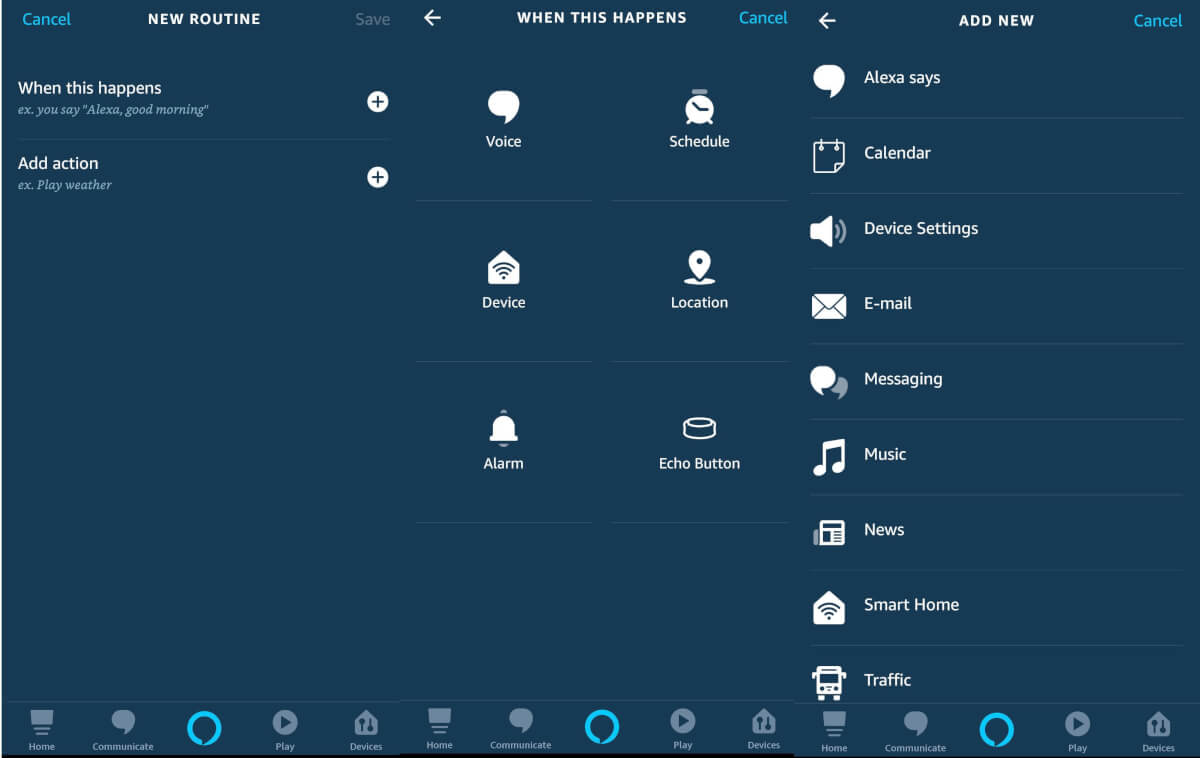Open Devices tab on New Routine screen

click(x=366, y=729)
